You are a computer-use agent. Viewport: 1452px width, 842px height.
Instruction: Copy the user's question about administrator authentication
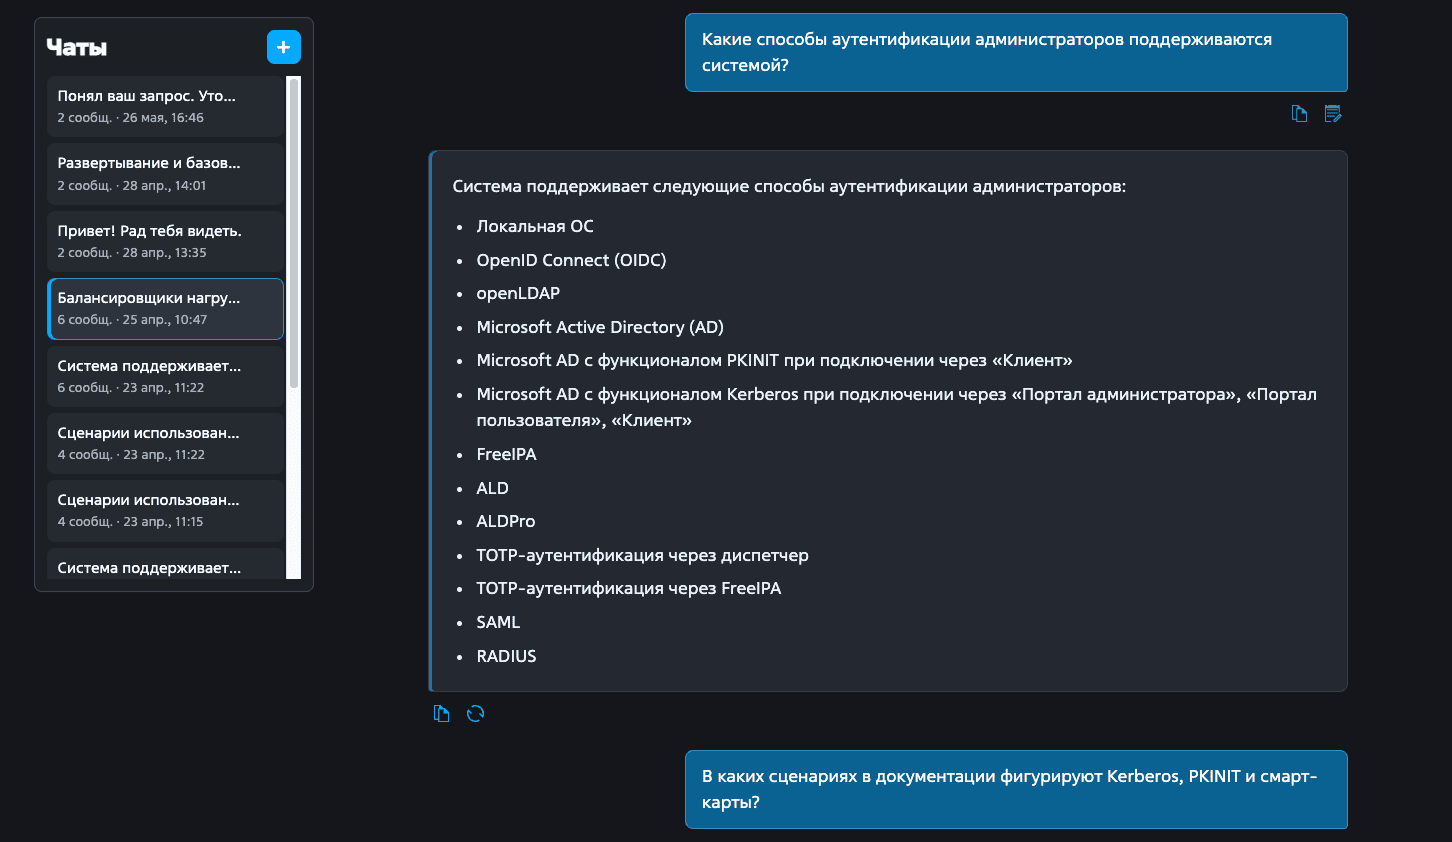coord(1300,114)
